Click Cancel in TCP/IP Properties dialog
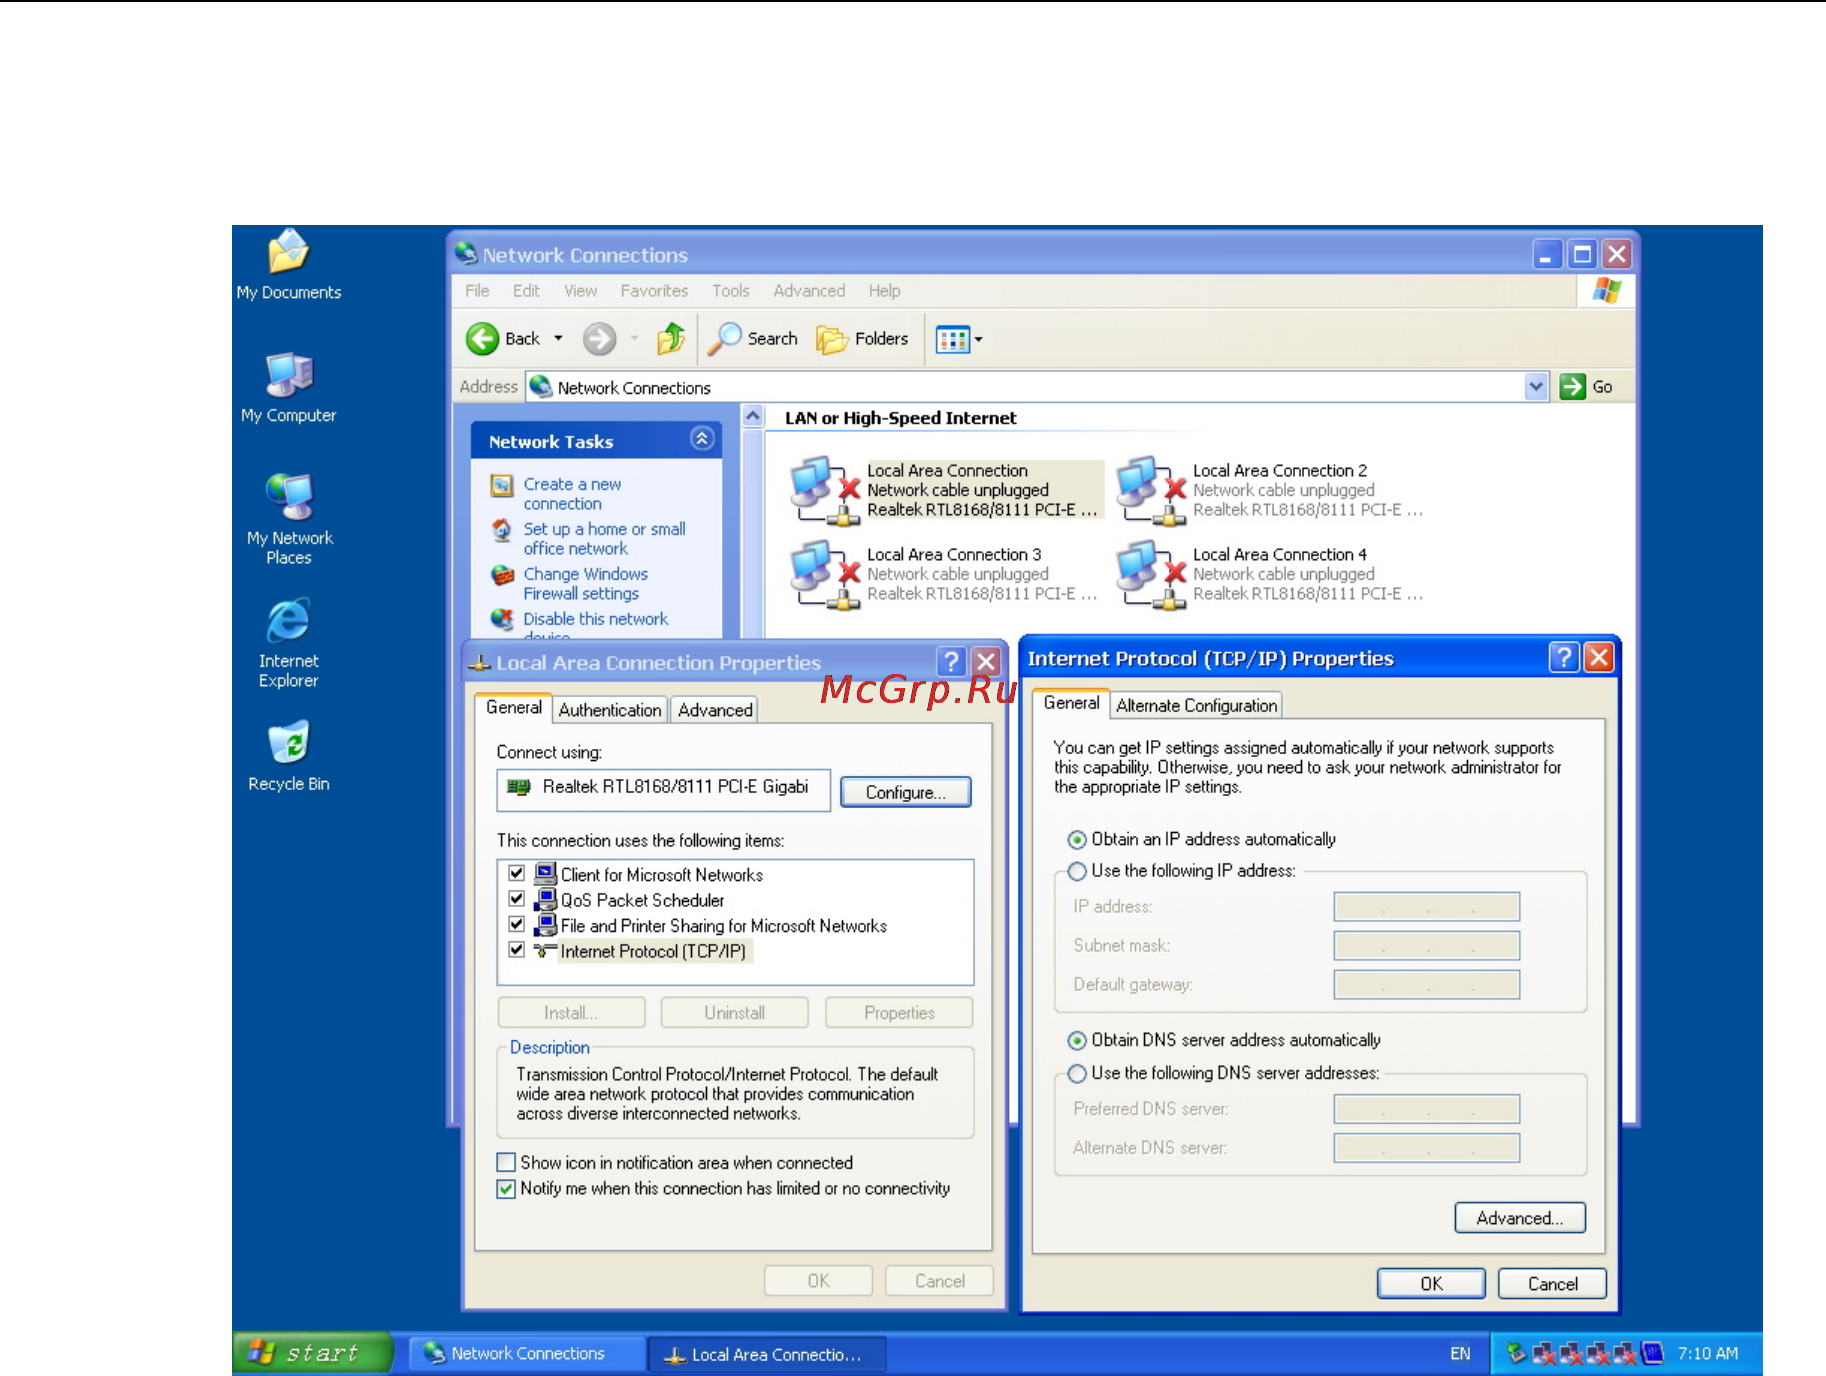This screenshot has height=1376, width=1826. click(x=1552, y=1284)
